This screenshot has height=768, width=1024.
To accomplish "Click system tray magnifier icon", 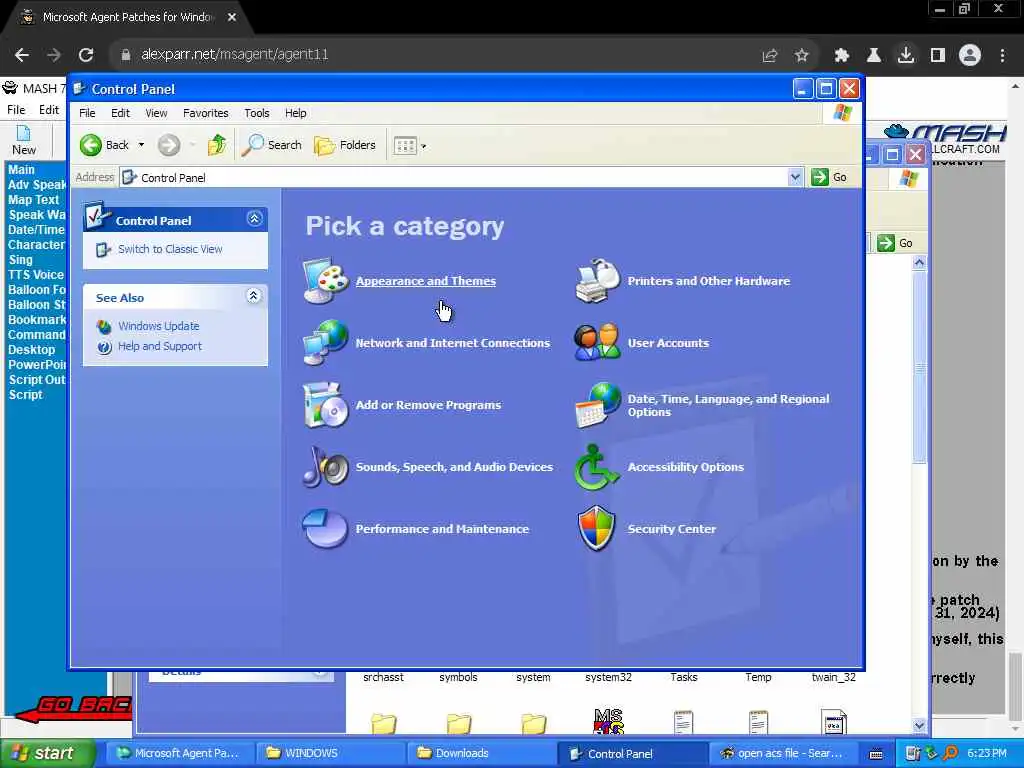I will click(x=950, y=754).
